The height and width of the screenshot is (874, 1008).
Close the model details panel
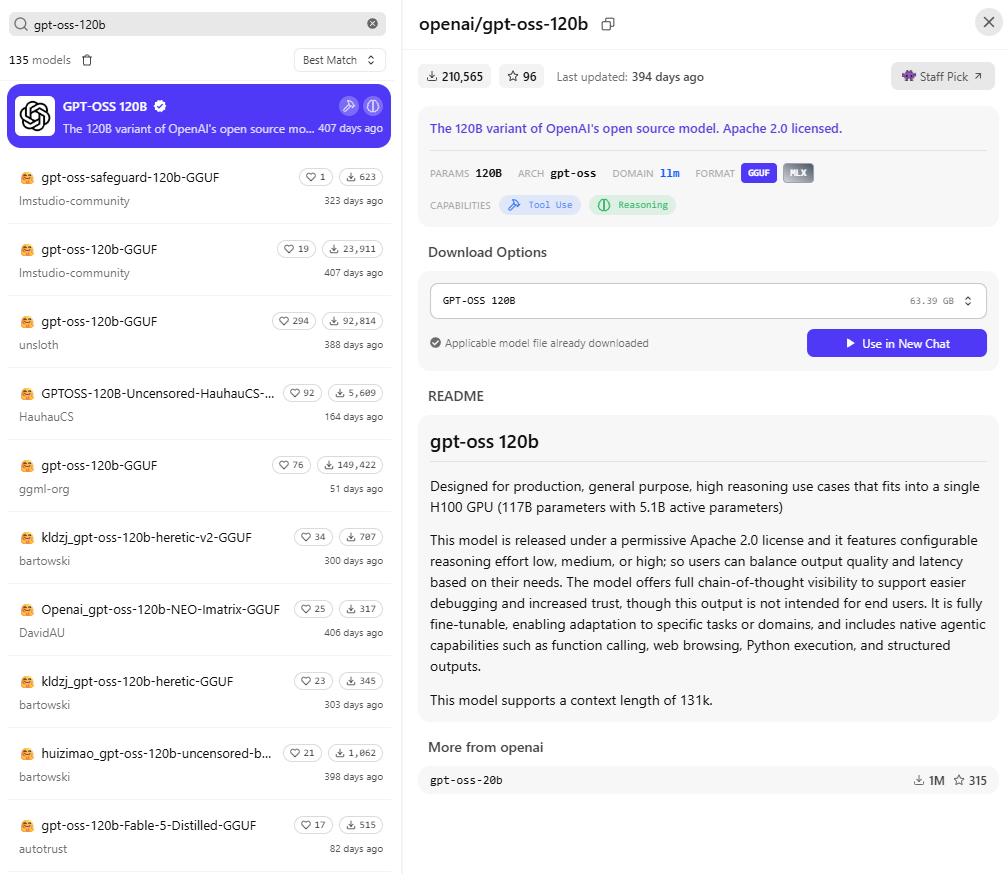[x=989, y=22]
